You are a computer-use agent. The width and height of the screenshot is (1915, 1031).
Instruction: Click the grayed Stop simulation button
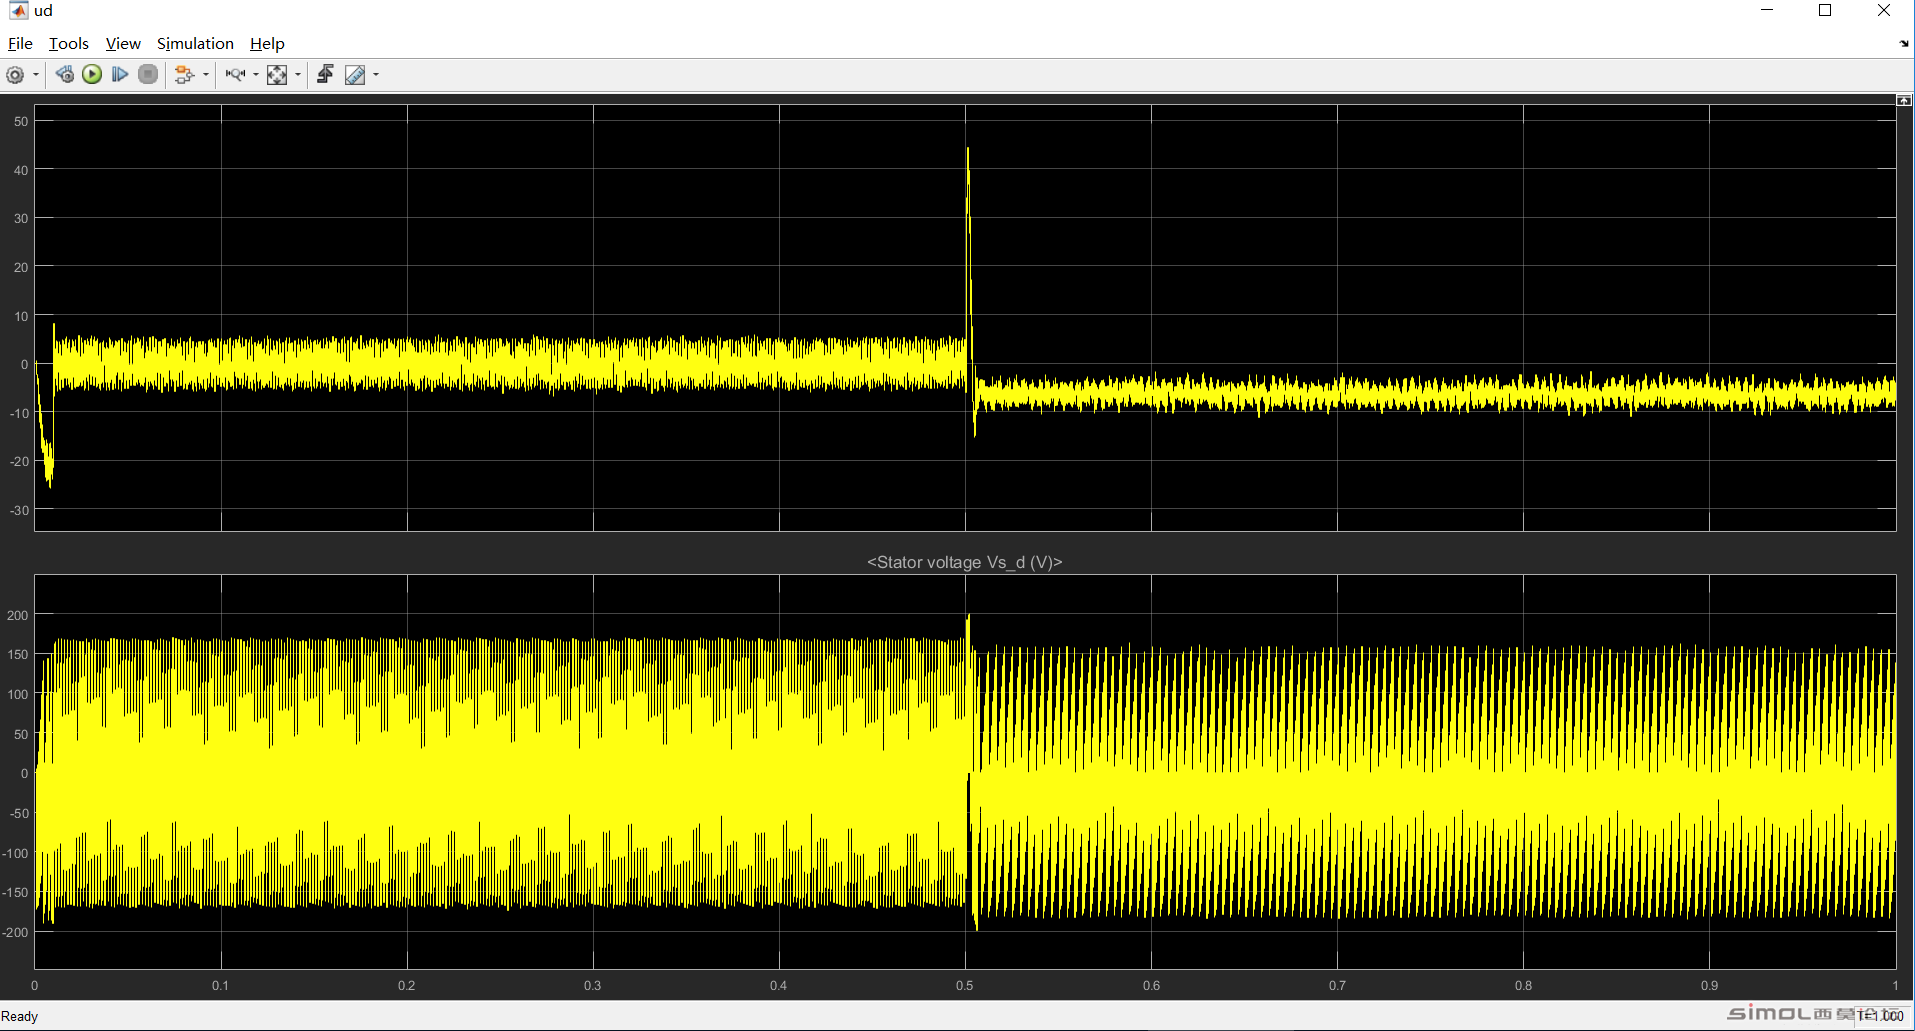[148, 75]
